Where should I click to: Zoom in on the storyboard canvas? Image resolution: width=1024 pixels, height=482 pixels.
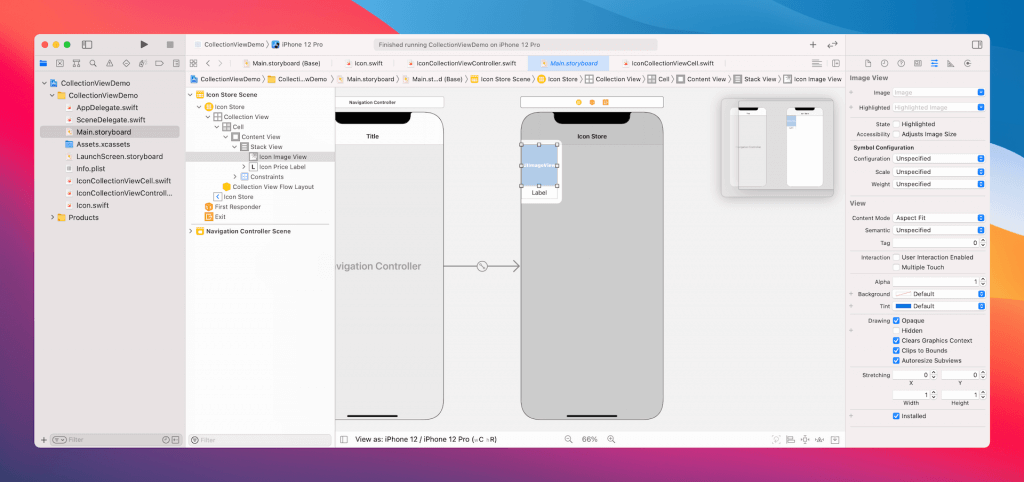pos(611,439)
